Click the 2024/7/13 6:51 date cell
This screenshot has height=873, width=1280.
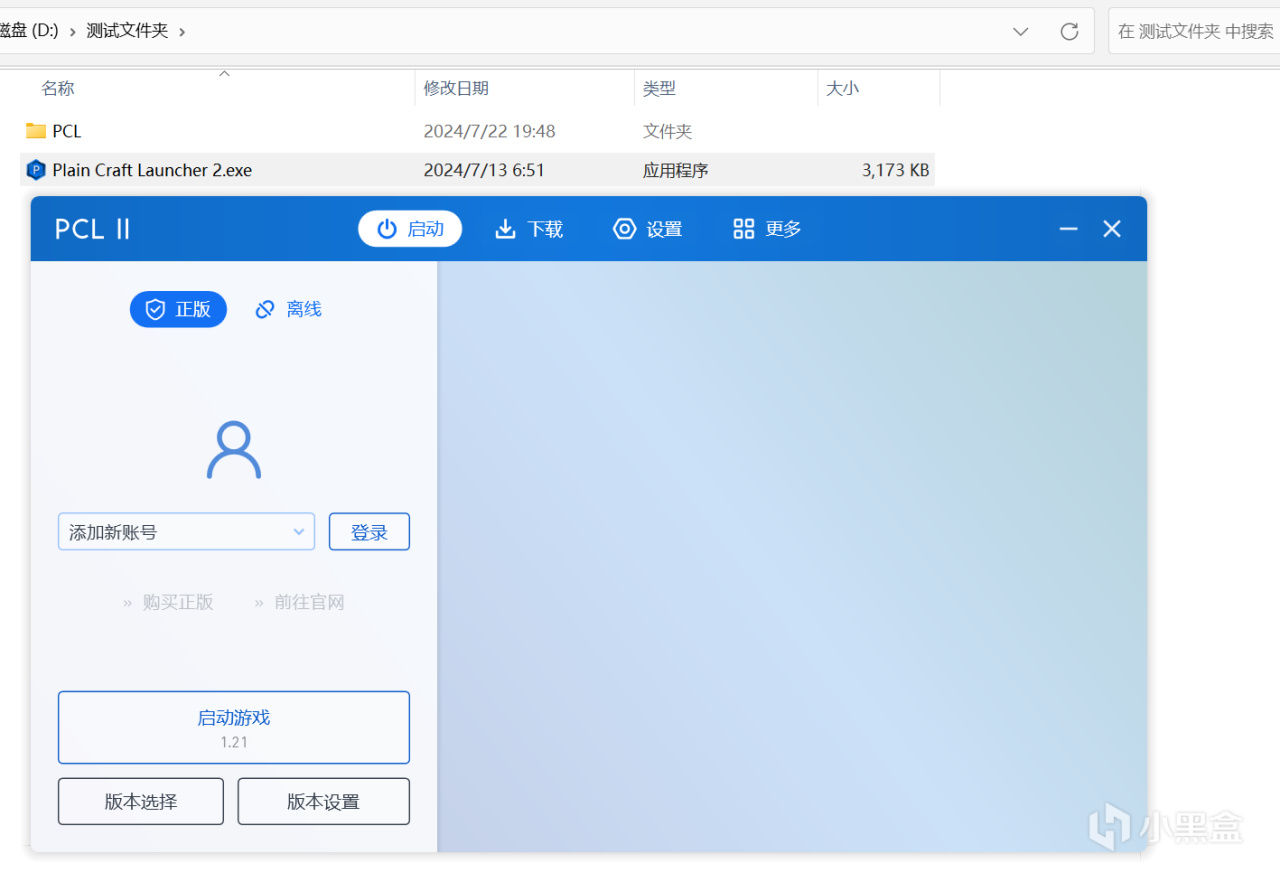pyautogui.click(x=484, y=170)
